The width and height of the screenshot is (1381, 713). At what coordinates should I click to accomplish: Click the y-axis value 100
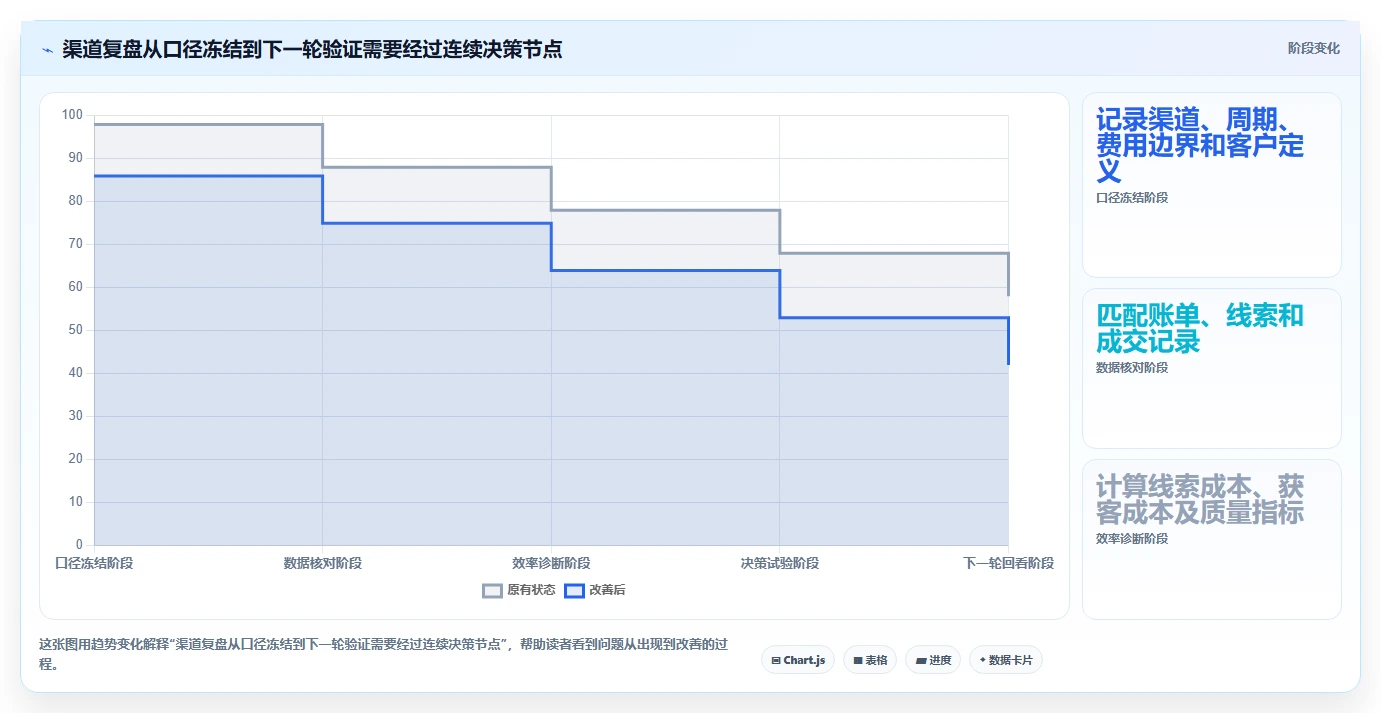tap(72, 115)
